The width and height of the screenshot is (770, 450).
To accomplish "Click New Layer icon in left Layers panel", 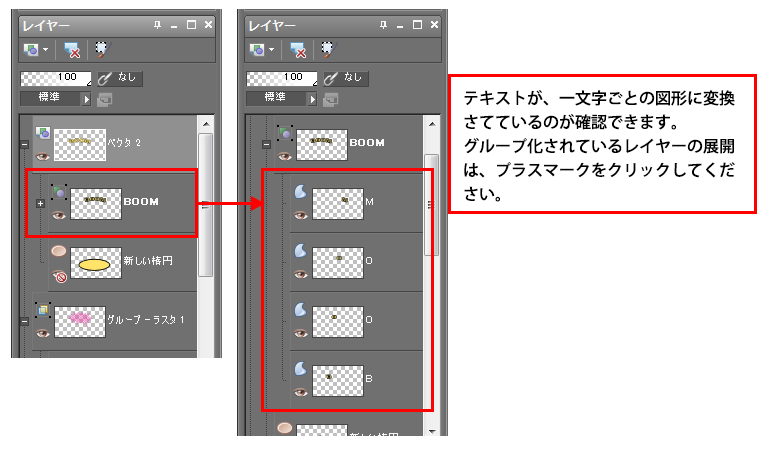I will coord(30,49).
